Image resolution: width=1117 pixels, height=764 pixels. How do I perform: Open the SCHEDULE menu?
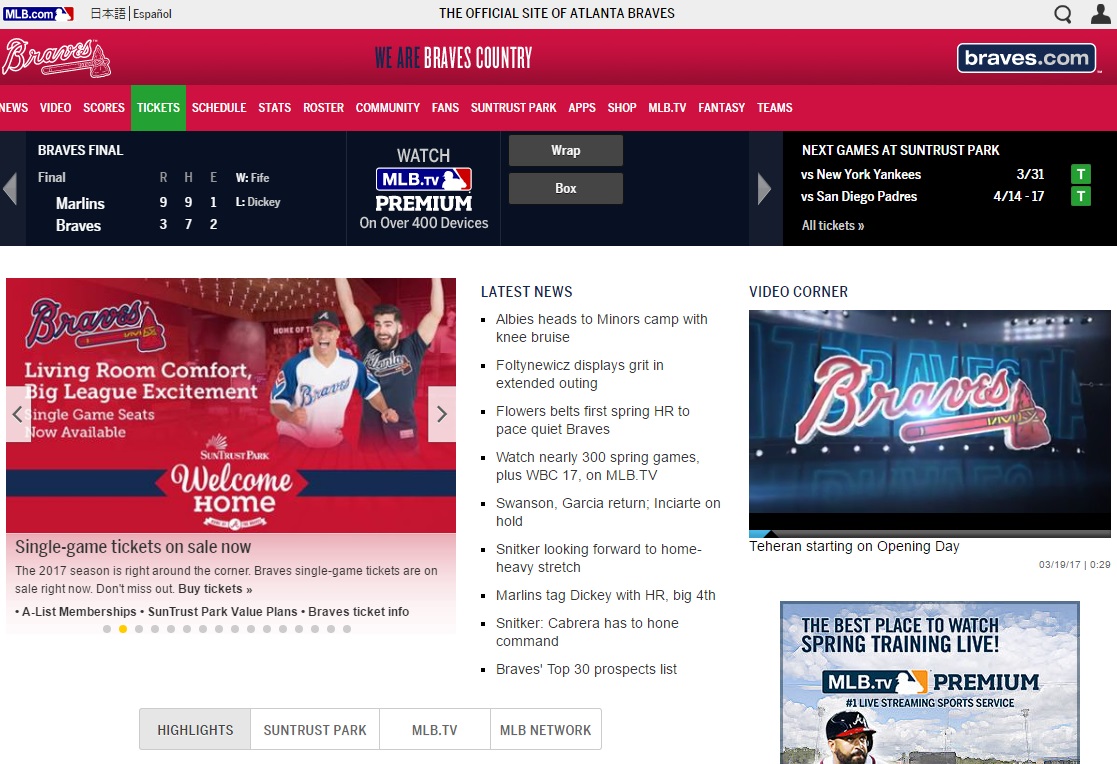[219, 108]
